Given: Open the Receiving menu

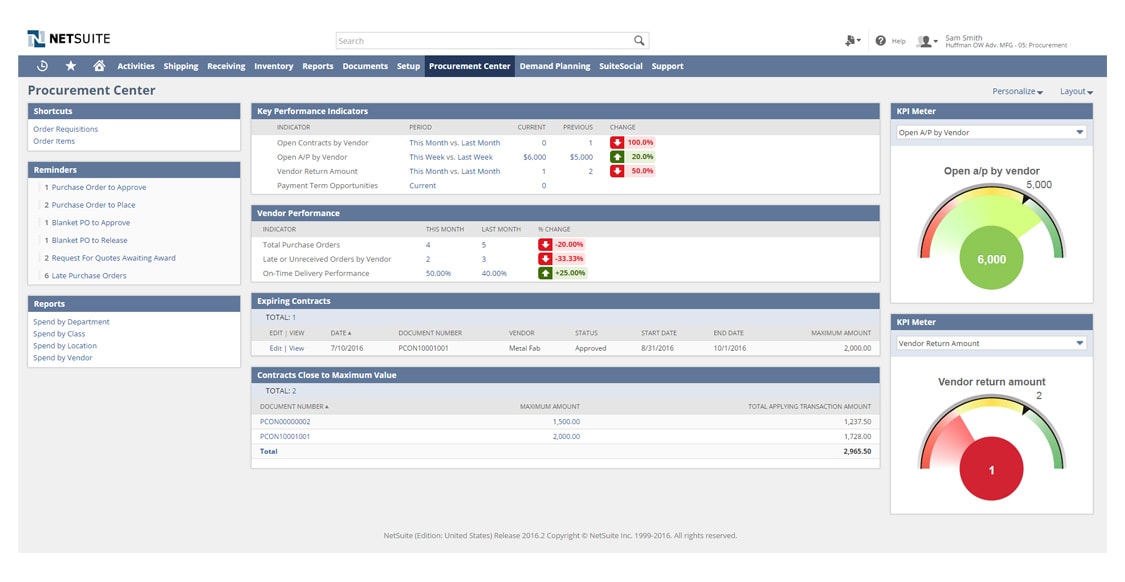Looking at the screenshot, I should click(x=226, y=66).
